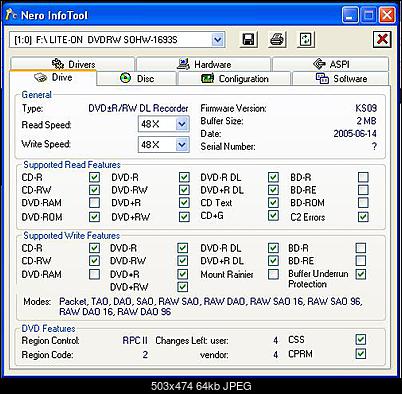This screenshot has height=394, width=402.
Task: Open the Software tab
Action: pyautogui.click(x=341, y=79)
